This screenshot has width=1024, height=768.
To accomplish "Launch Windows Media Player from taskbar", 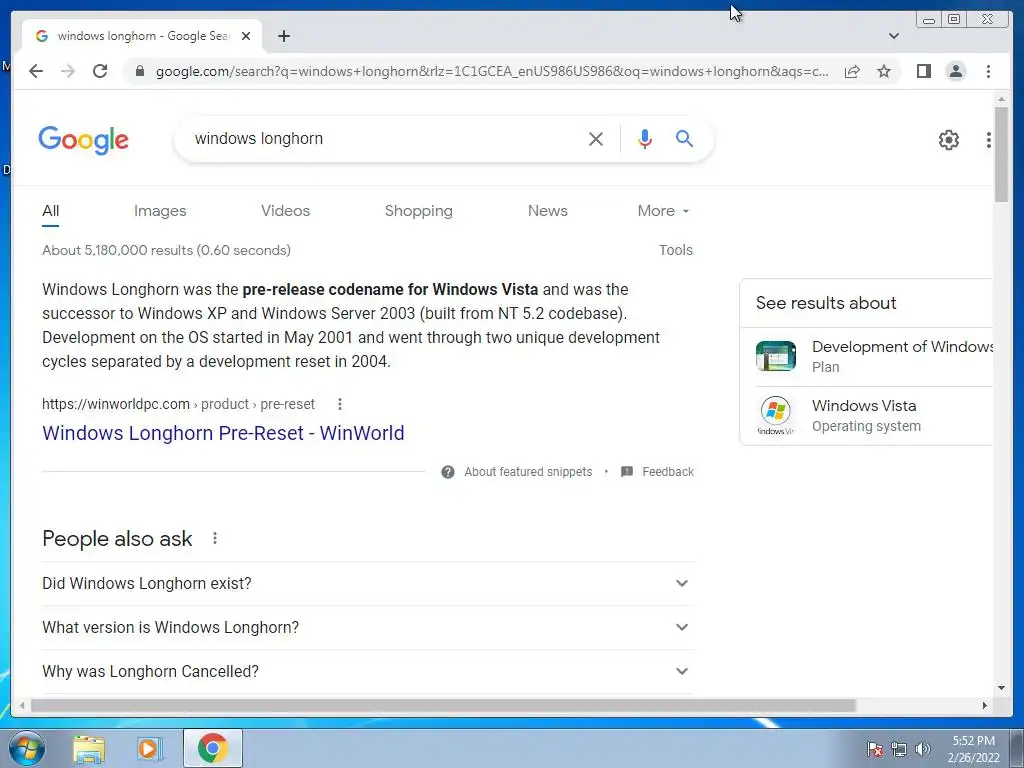I will click(150, 748).
